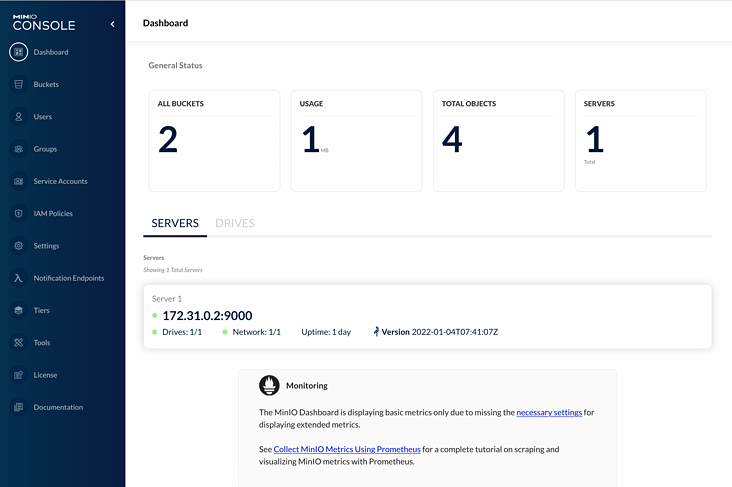Open the Settings gear icon

tap(18, 246)
